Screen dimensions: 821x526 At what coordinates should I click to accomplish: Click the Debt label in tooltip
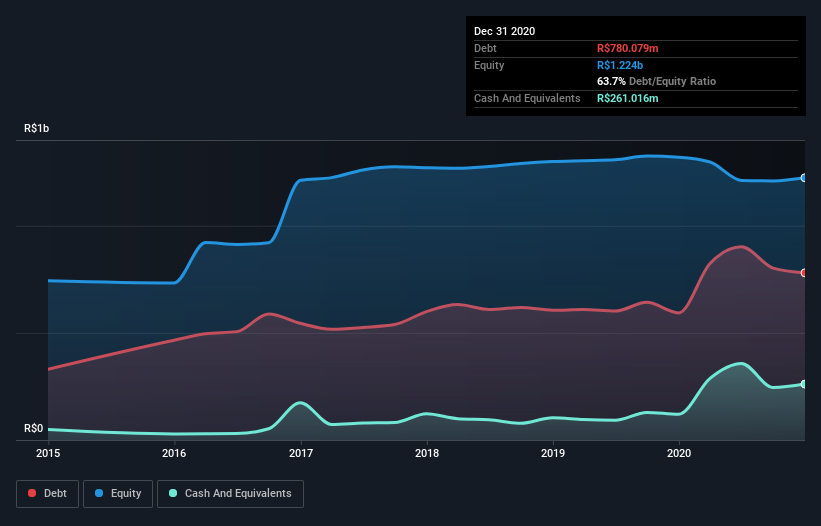(485, 48)
